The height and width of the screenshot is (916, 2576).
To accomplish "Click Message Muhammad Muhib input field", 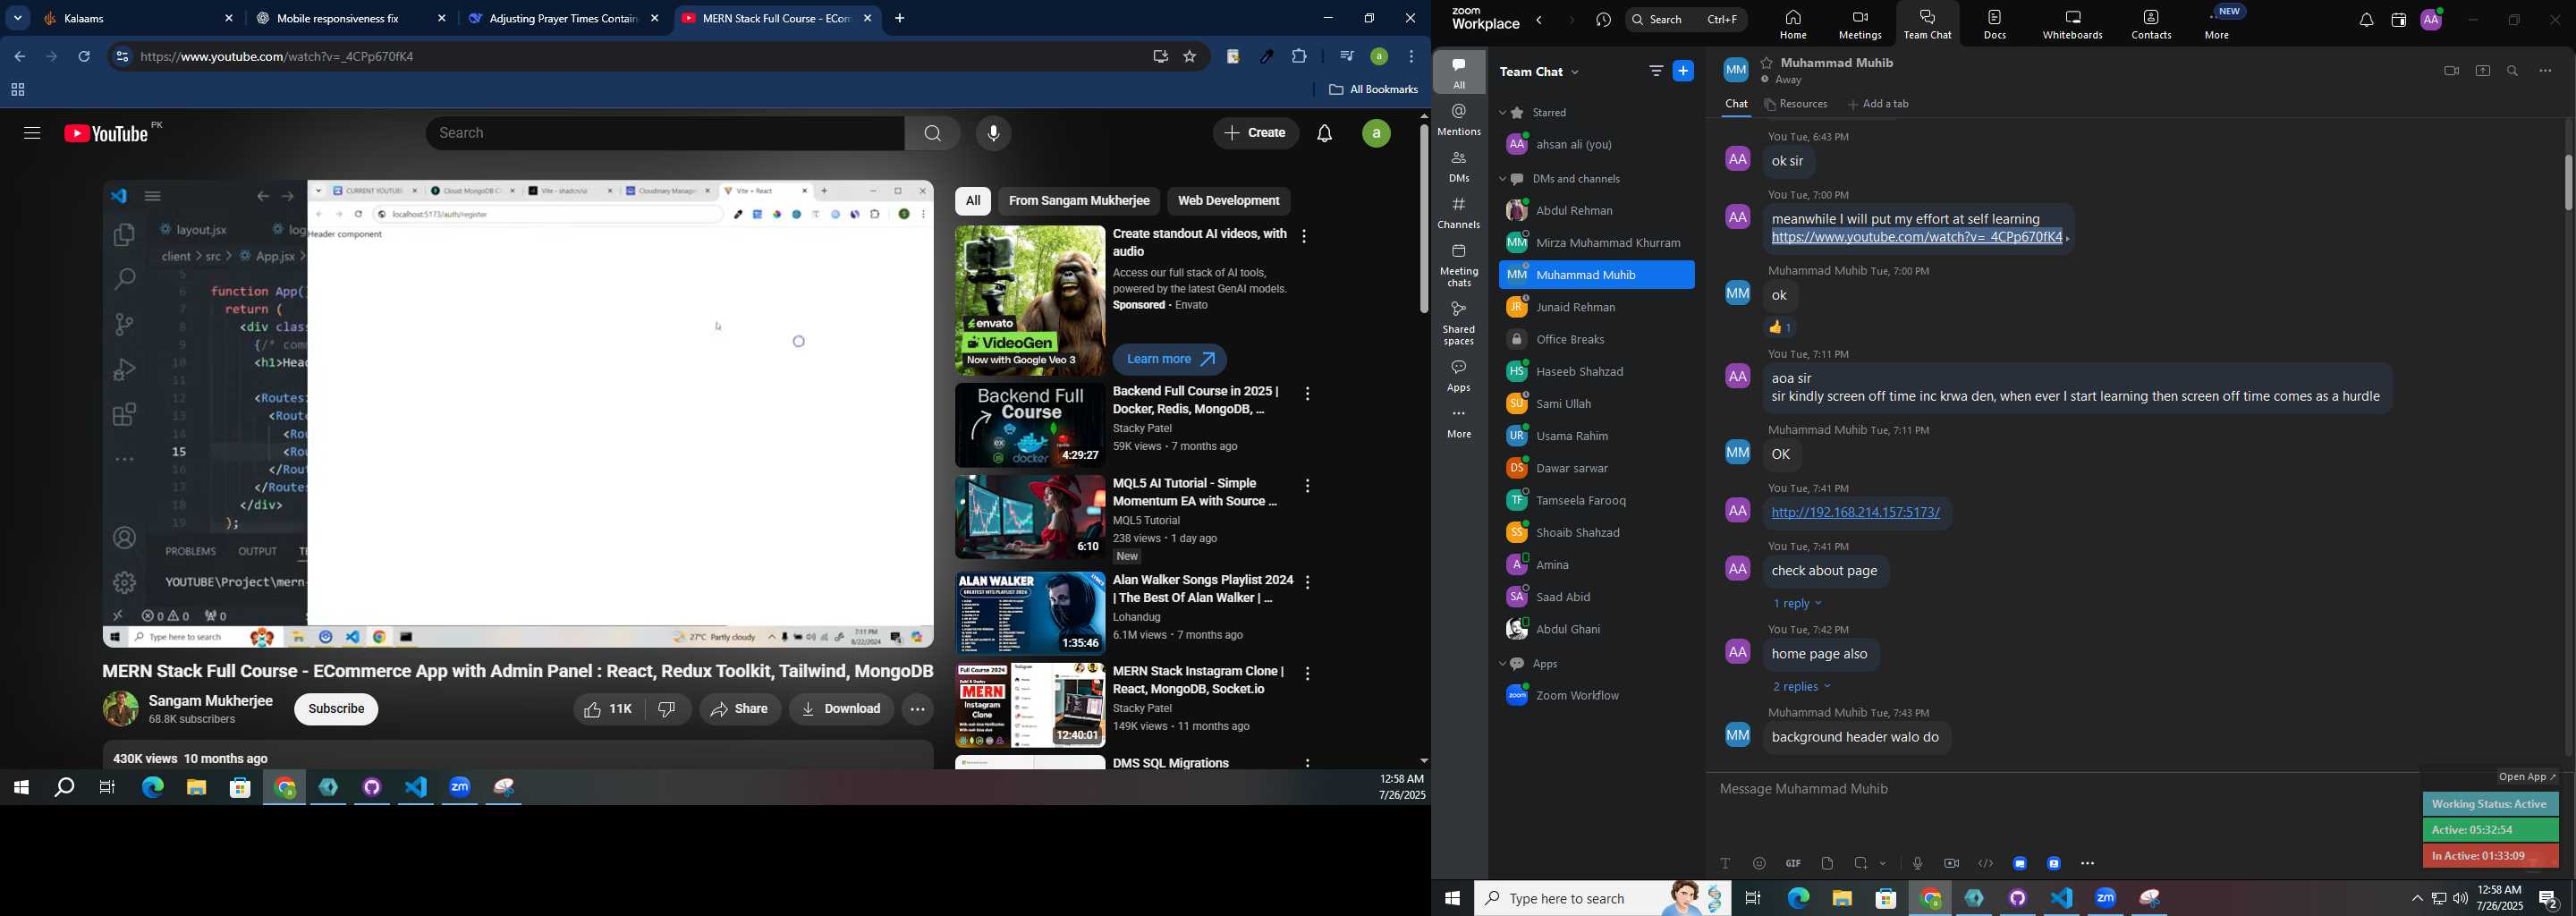I will coord(2060,790).
